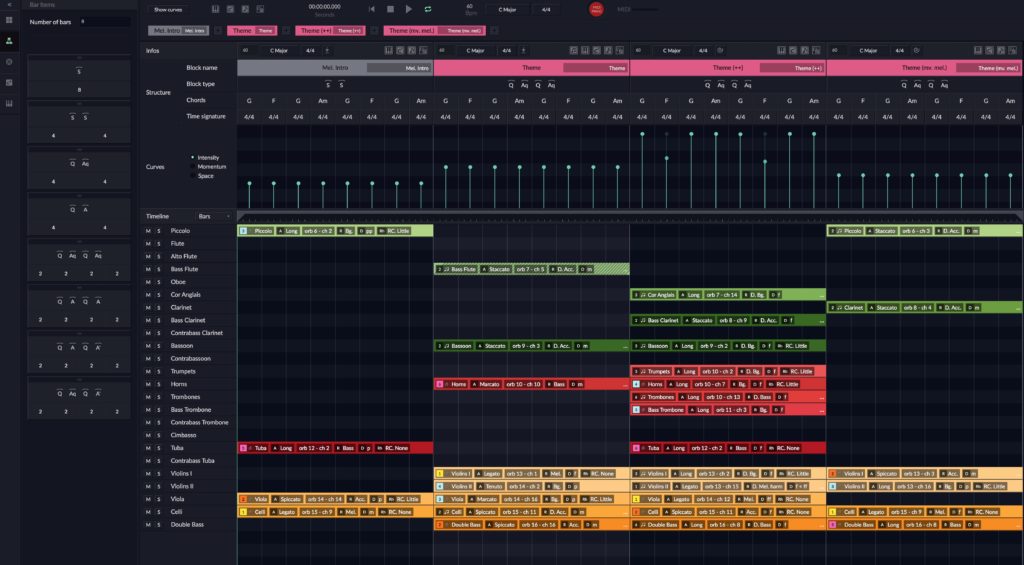Toggle the green loop icon
The width and height of the screenshot is (1024, 565).
click(428, 9)
